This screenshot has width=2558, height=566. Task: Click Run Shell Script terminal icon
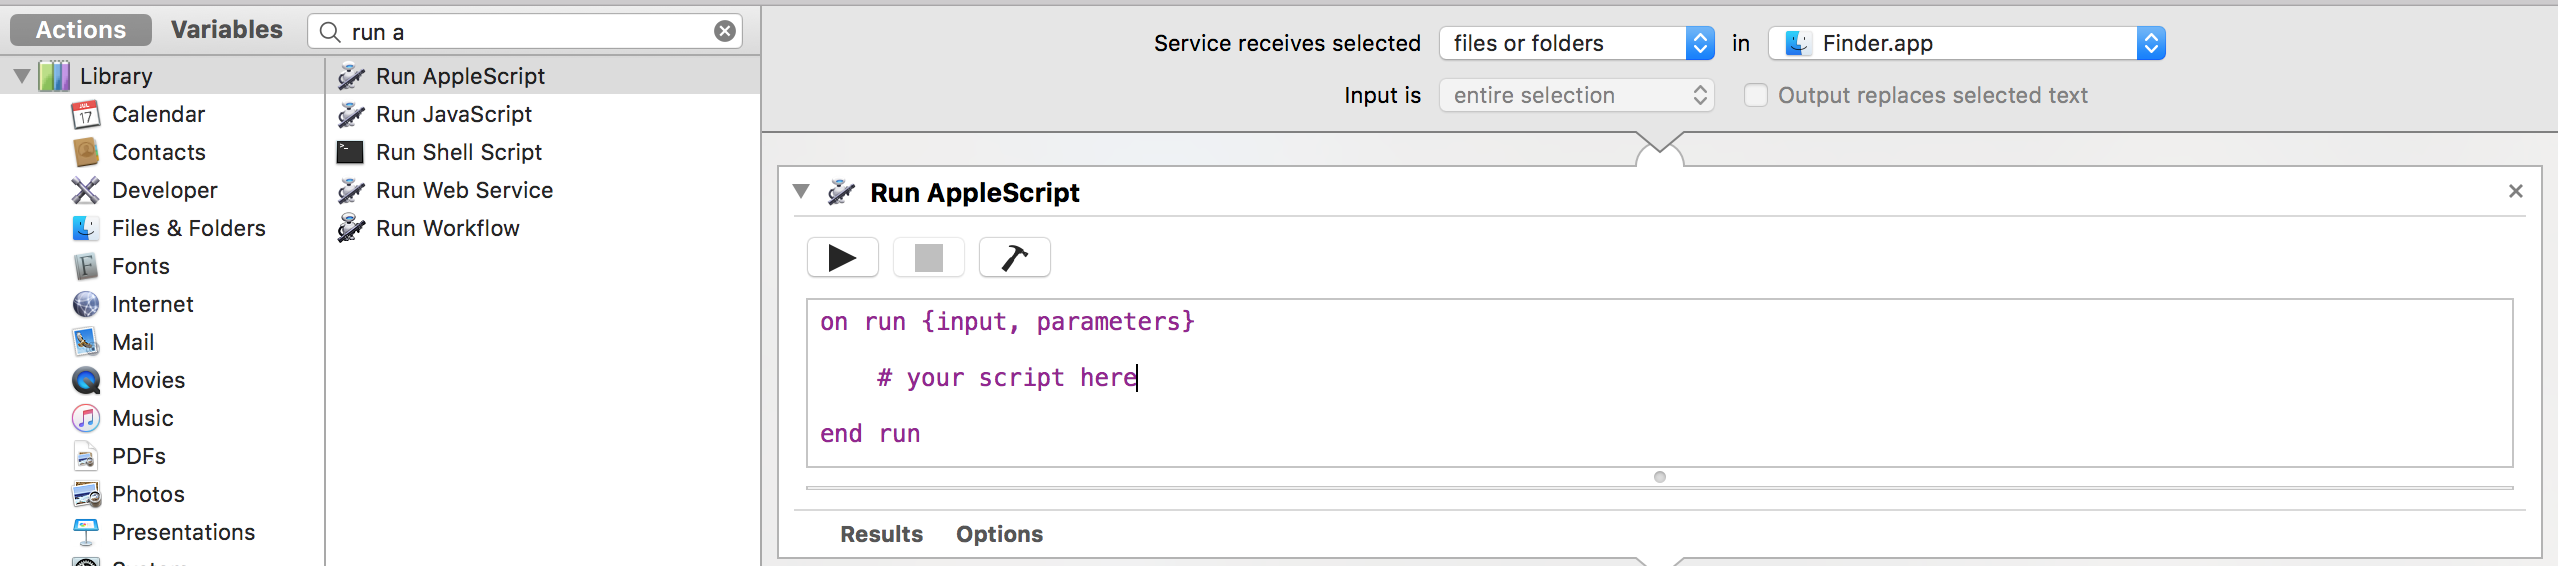[350, 152]
